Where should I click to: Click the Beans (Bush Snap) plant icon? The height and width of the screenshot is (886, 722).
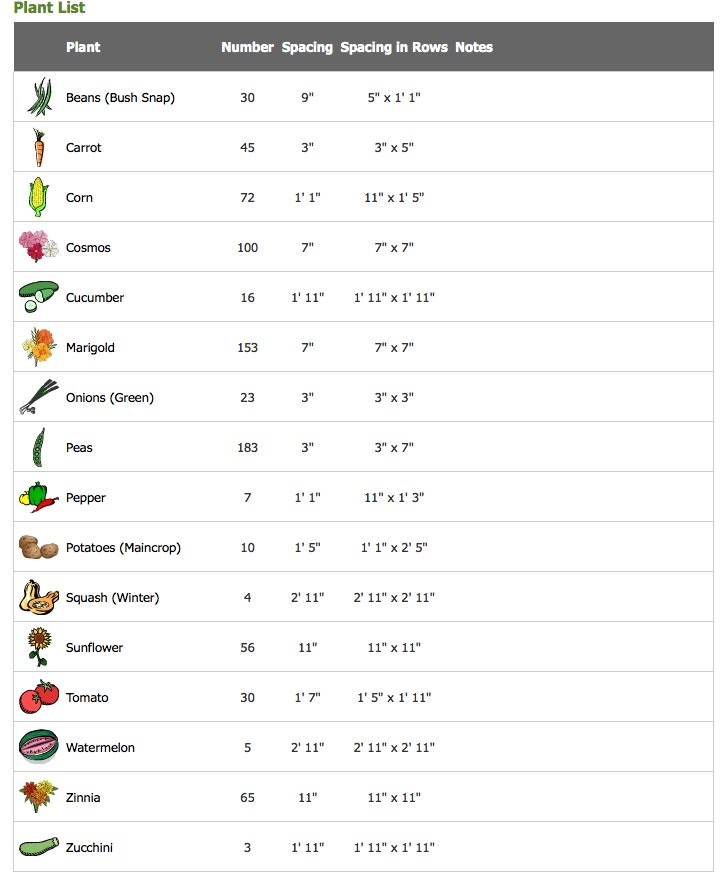pos(39,97)
